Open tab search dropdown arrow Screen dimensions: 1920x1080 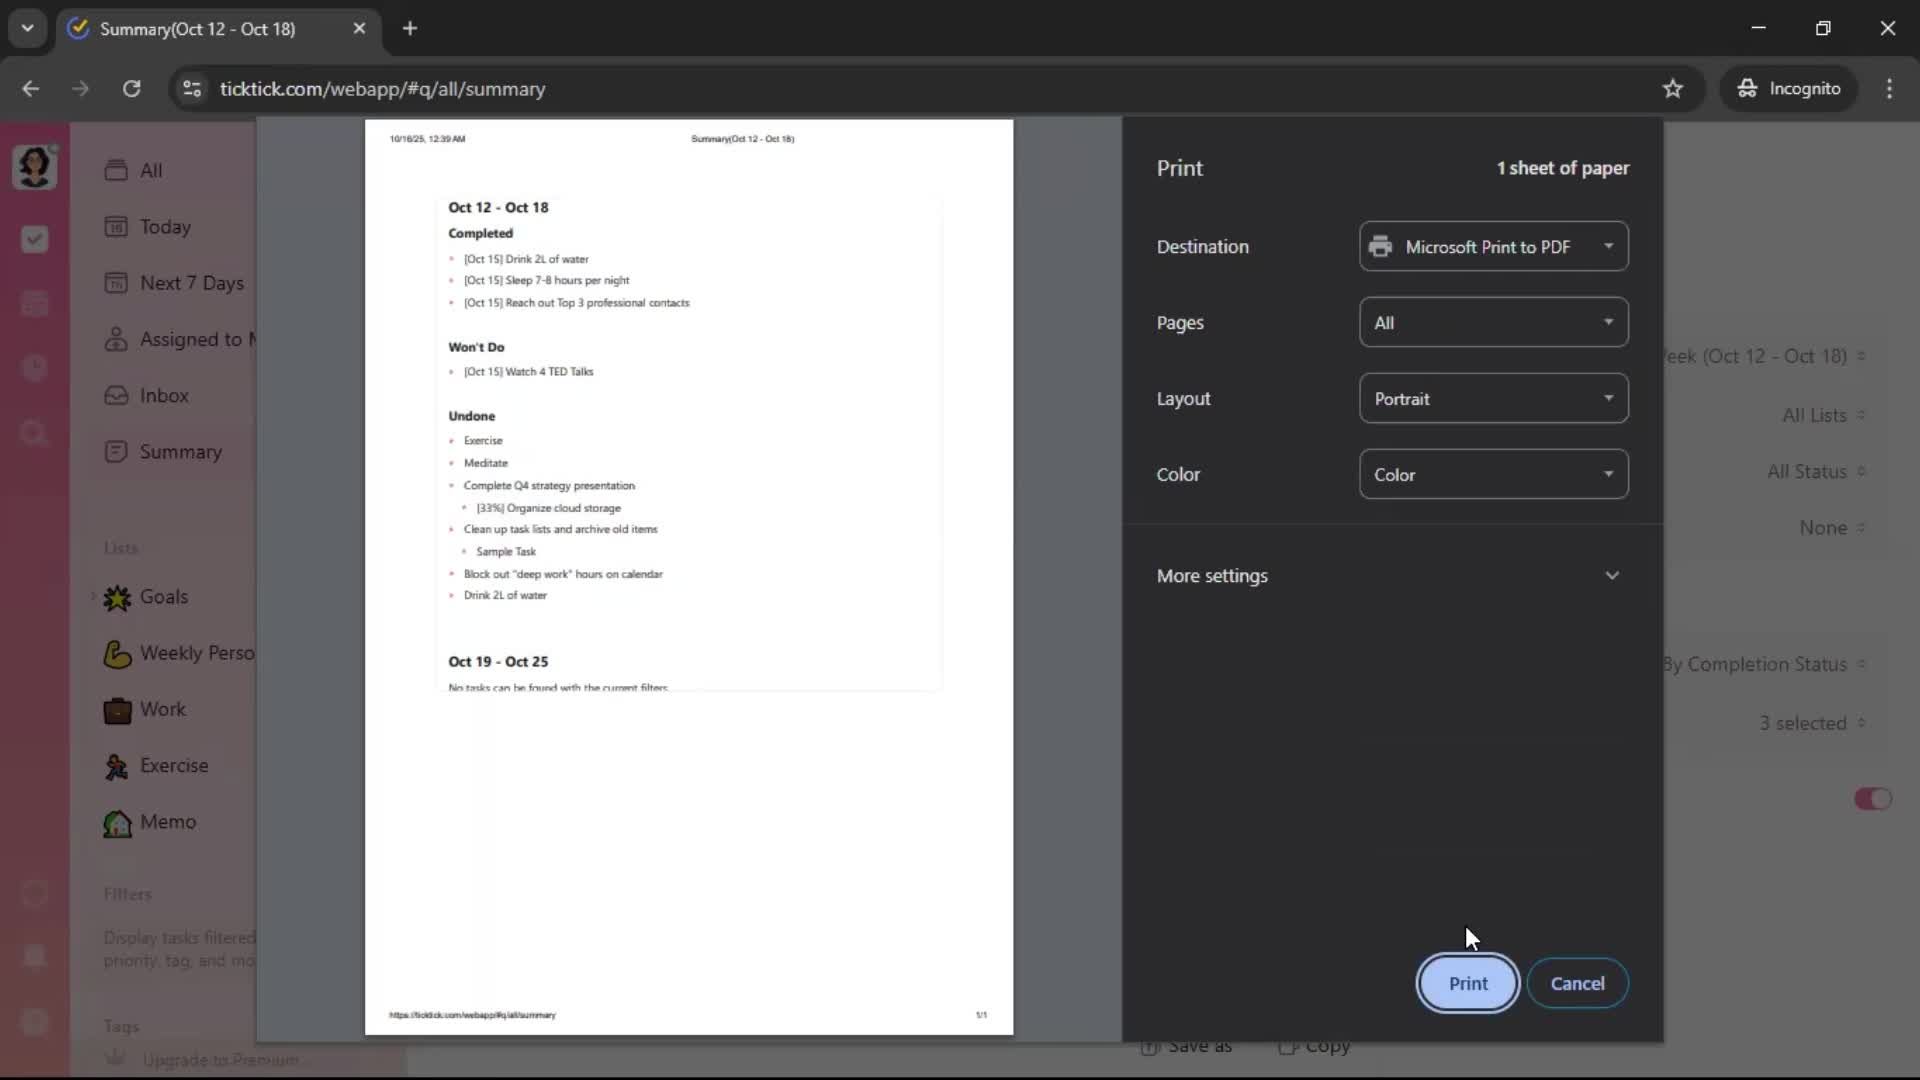[x=28, y=29]
